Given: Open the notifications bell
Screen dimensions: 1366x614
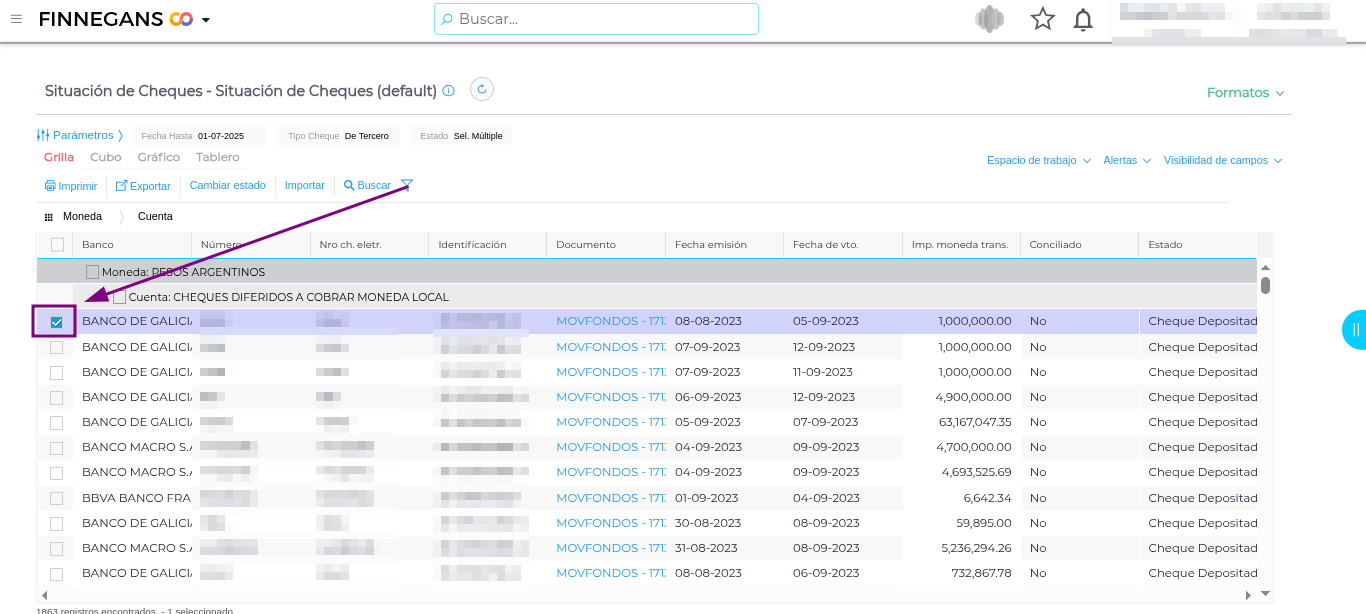Looking at the screenshot, I should 1083,20.
